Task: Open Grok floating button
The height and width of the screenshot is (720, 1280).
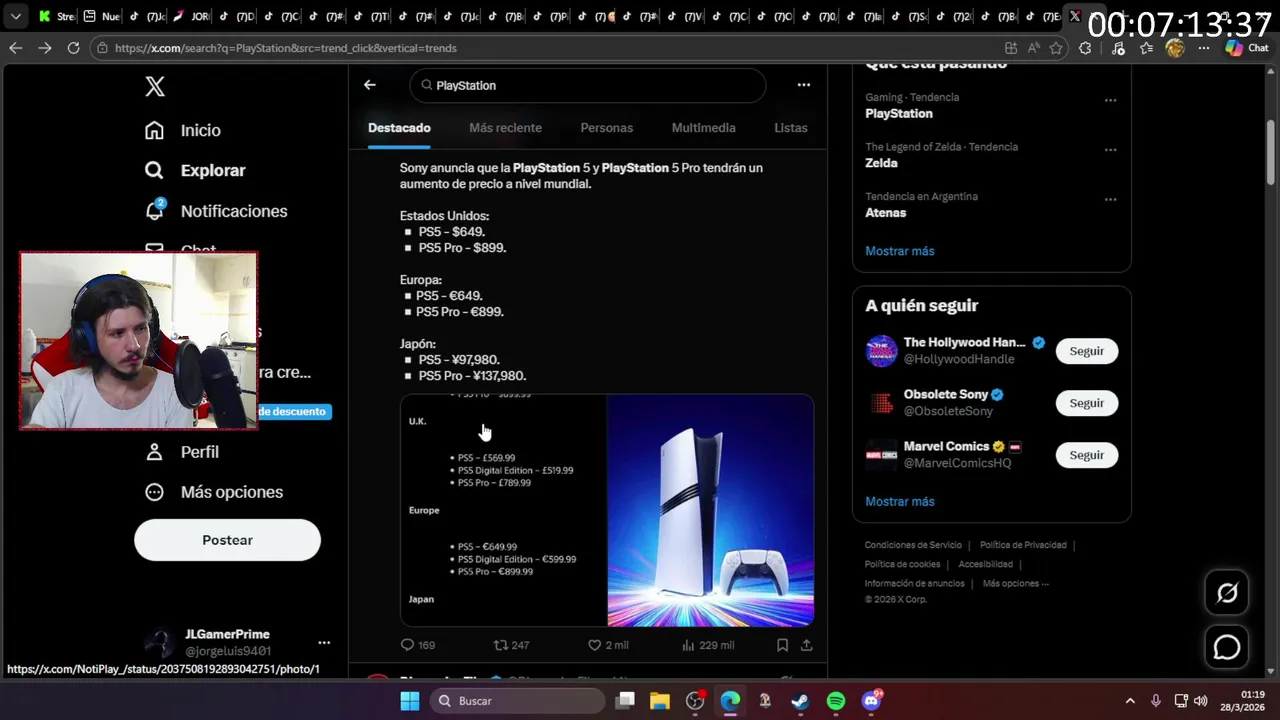Action: (1227, 593)
